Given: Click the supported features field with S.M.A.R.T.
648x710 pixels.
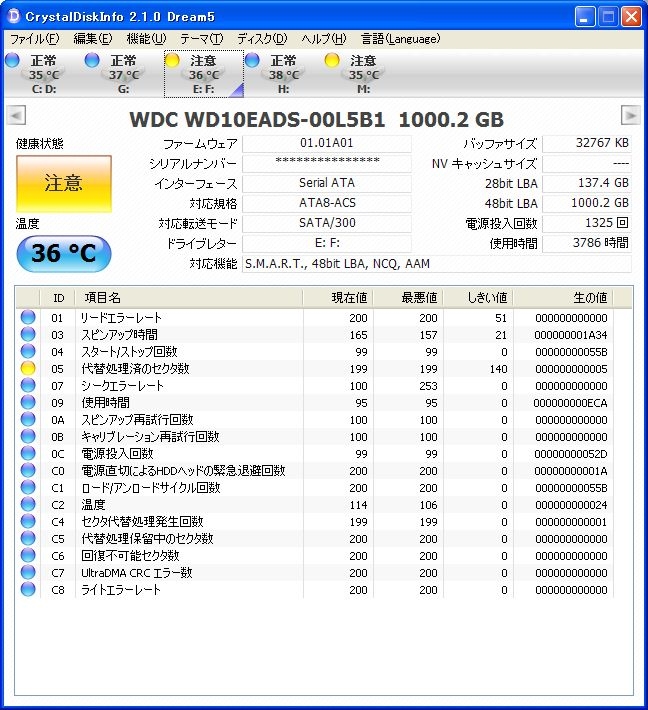Looking at the screenshot, I should [437, 264].
